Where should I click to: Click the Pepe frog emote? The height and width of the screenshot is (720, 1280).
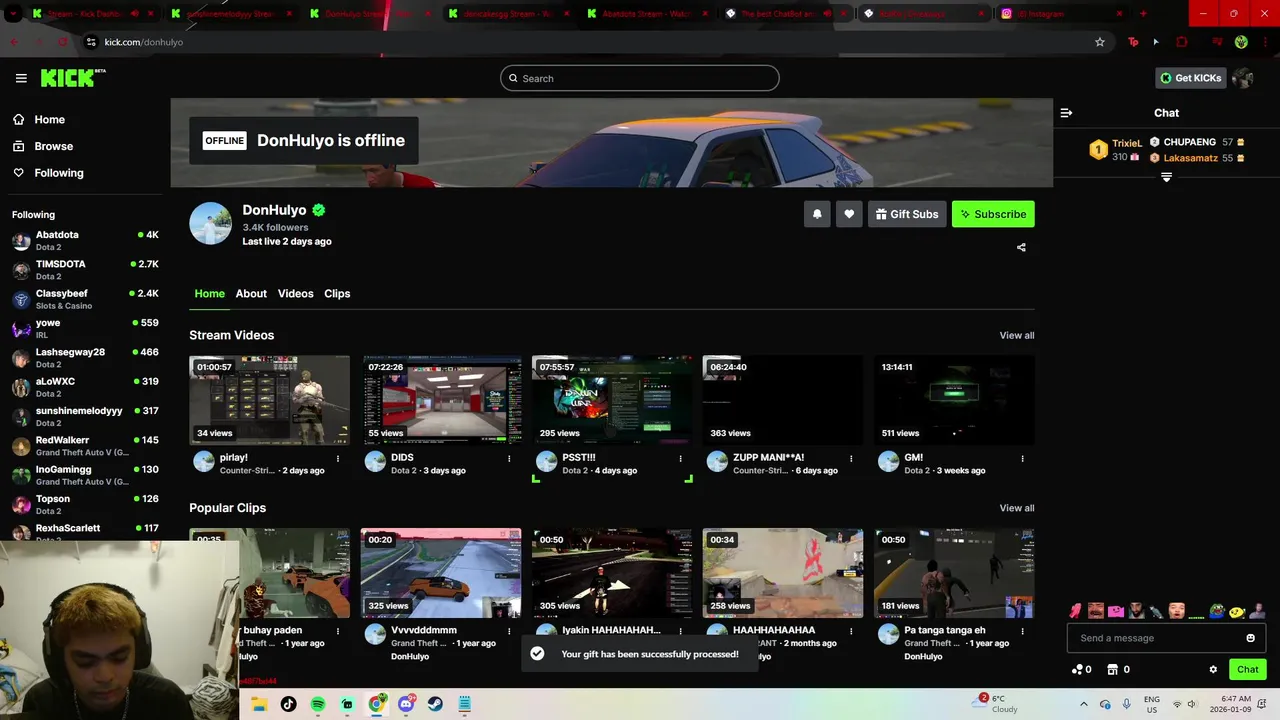(1217, 611)
